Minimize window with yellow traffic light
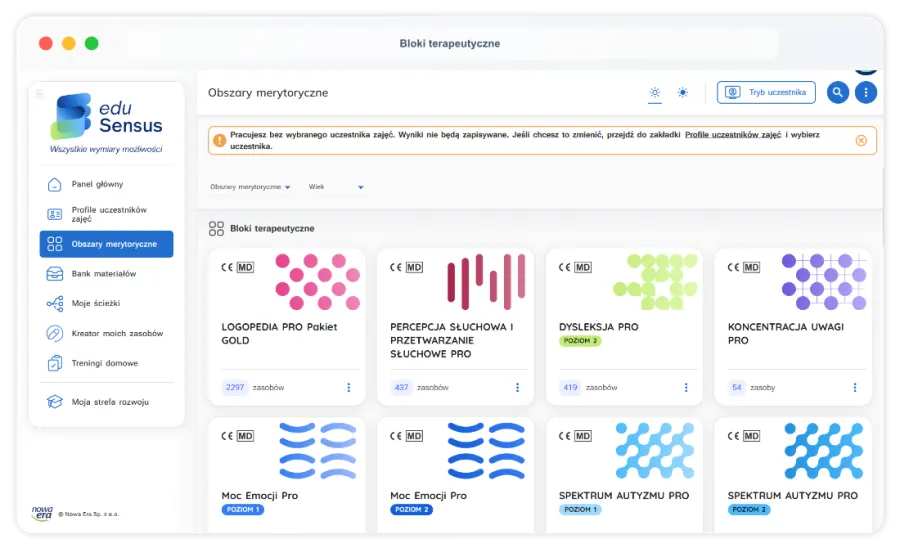The height and width of the screenshot is (548, 900). tap(69, 44)
